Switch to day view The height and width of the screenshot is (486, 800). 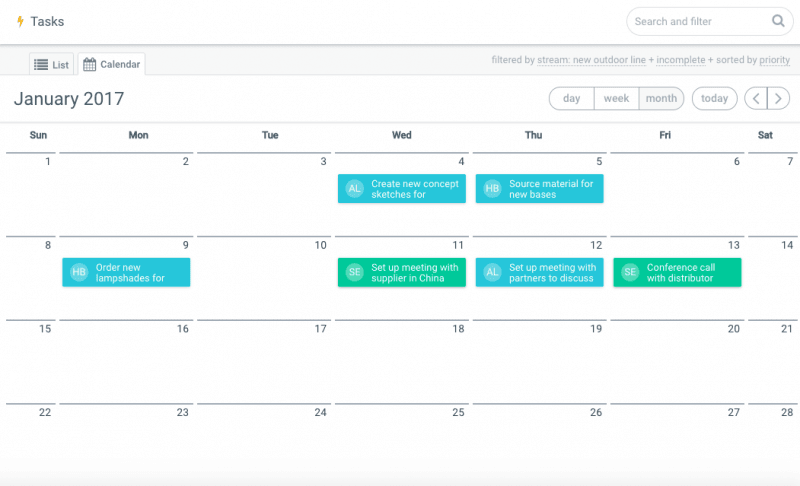[x=571, y=98]
